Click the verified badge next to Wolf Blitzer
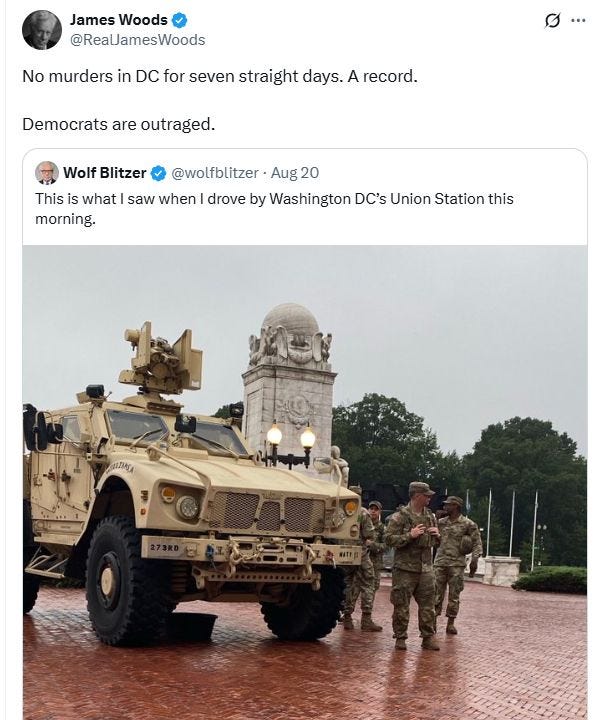Image resolution: width=602 pixels, height=720 pixels. pyautogui.click(x=159, y=173)
